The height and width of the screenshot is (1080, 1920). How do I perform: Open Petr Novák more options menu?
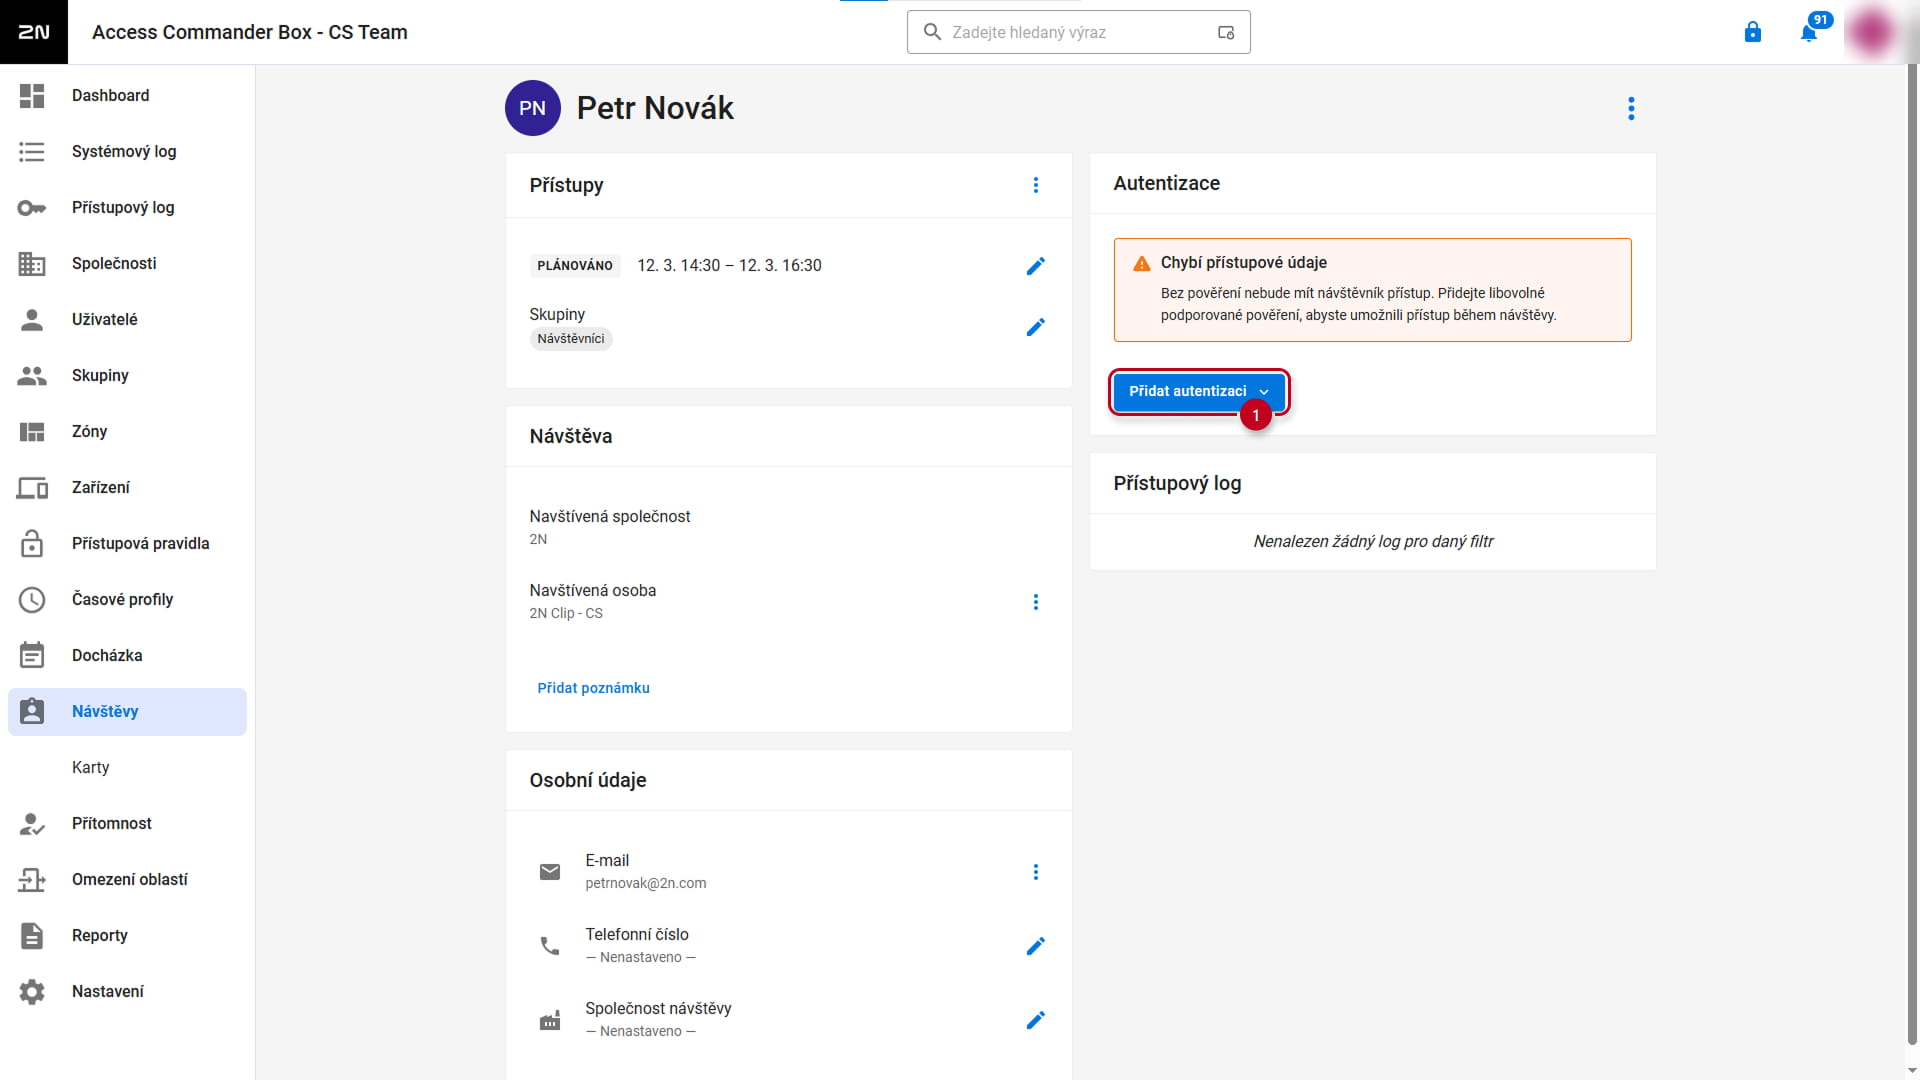pos(1631,108)
